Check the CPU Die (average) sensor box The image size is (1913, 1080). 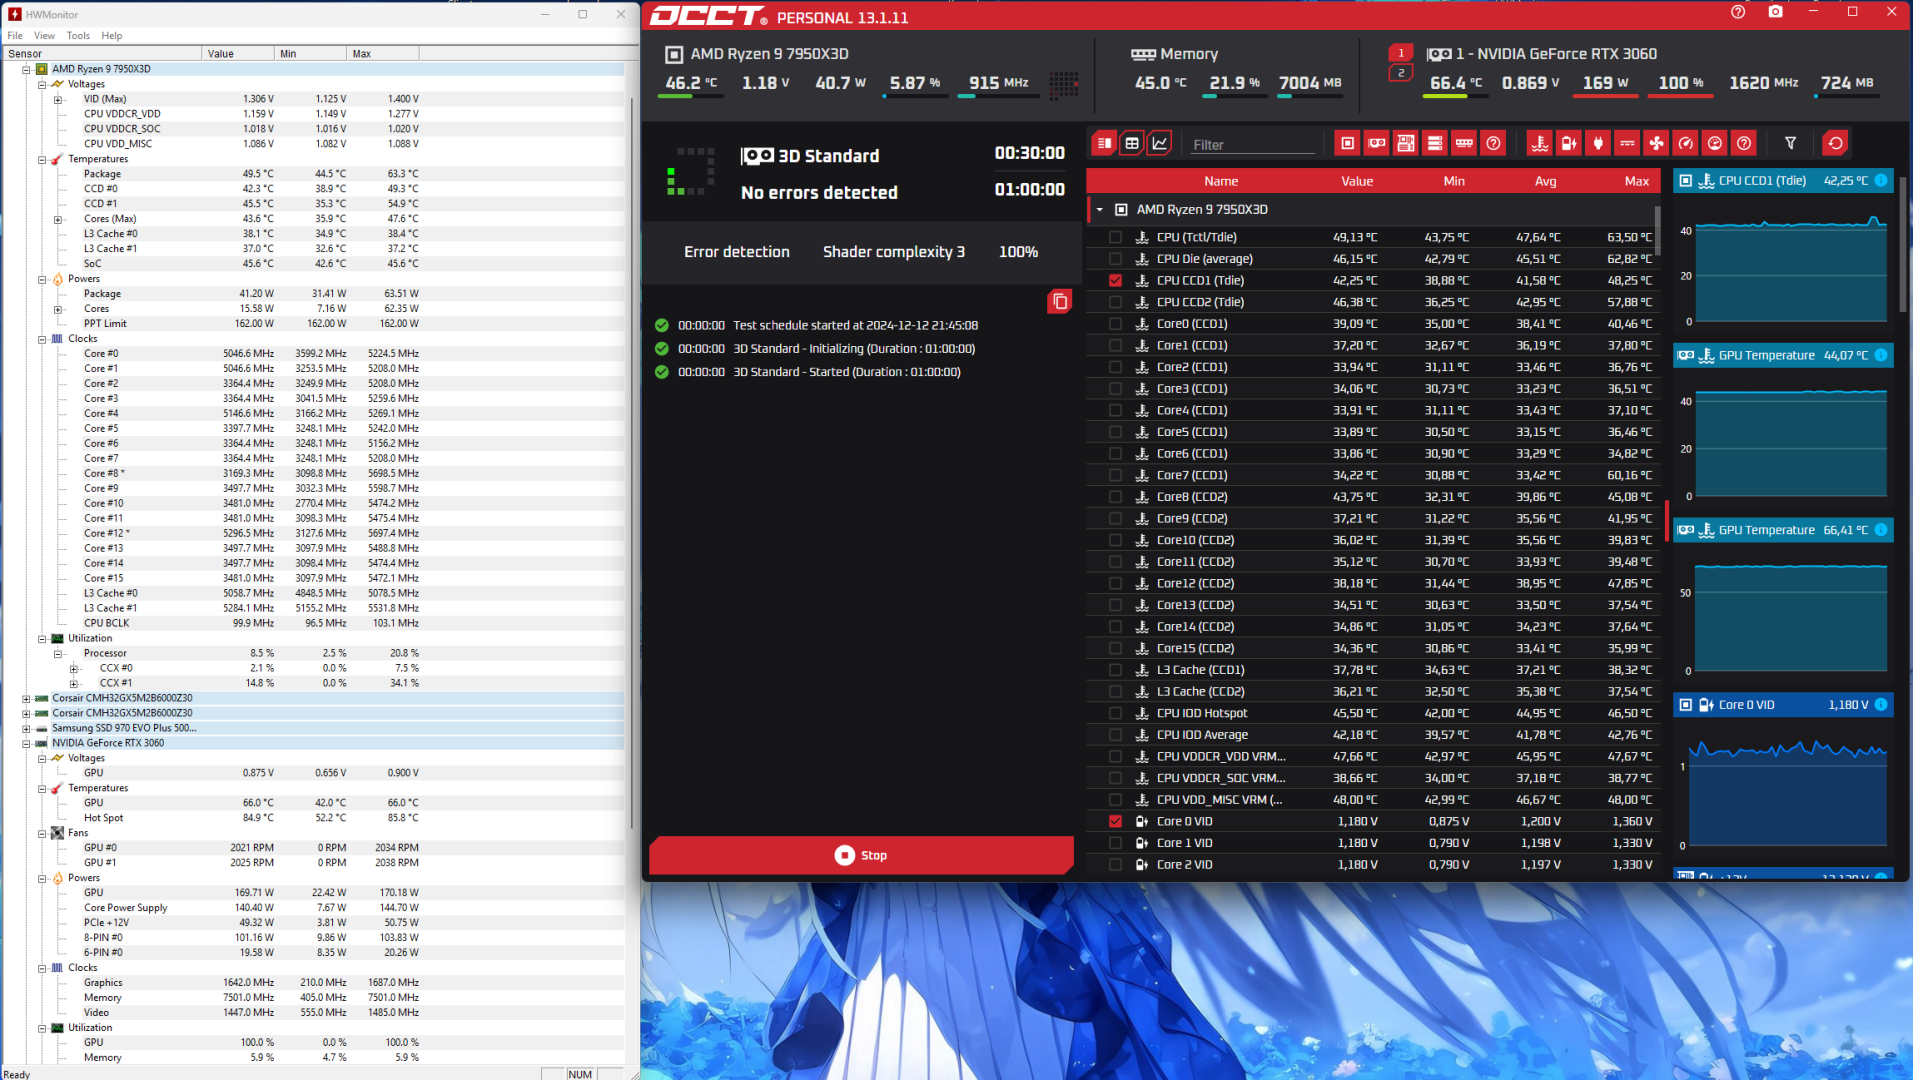click(x=1115, y=259)
